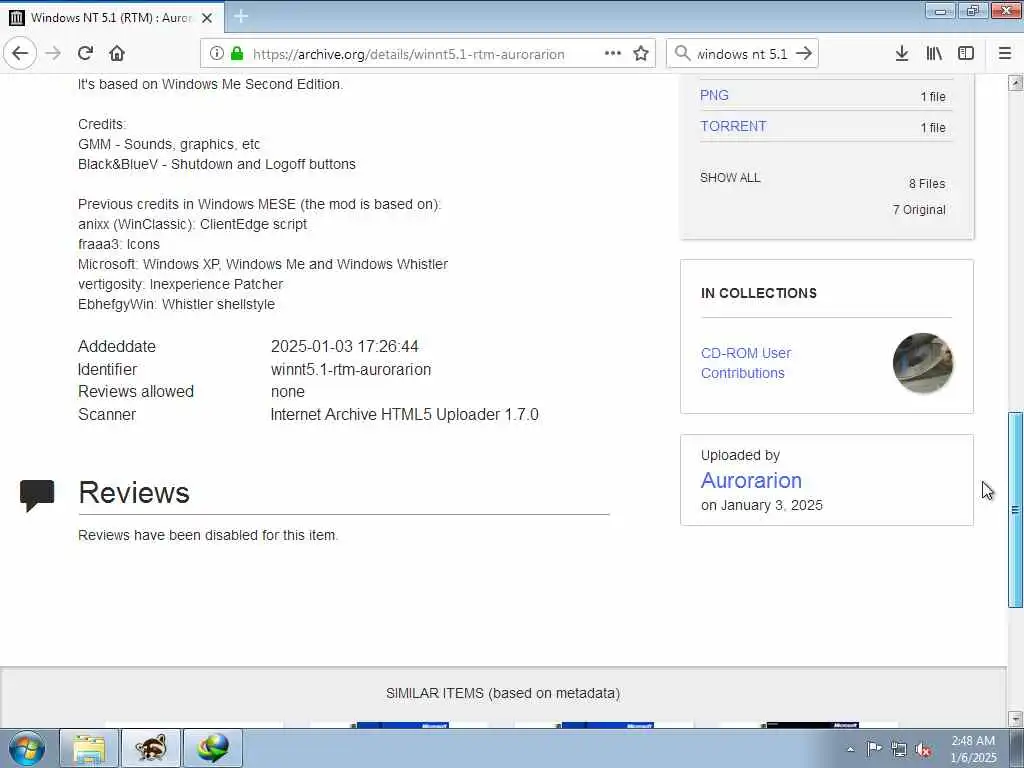Click the network tray icon
Image resolution: width=1024 pixels, height=768 pixels.
click(x=899, y=750)
